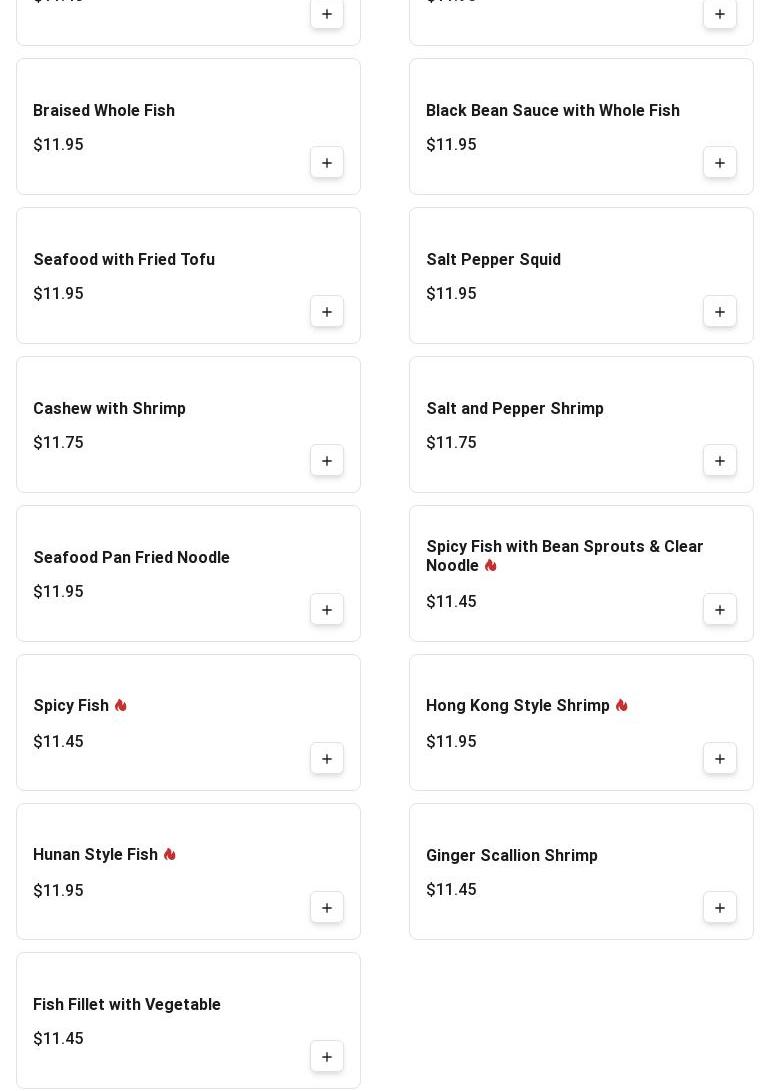Click plus button for Seafood with Fried Tofu
The height and width of the screenshot is (1091, 770).
327,312
